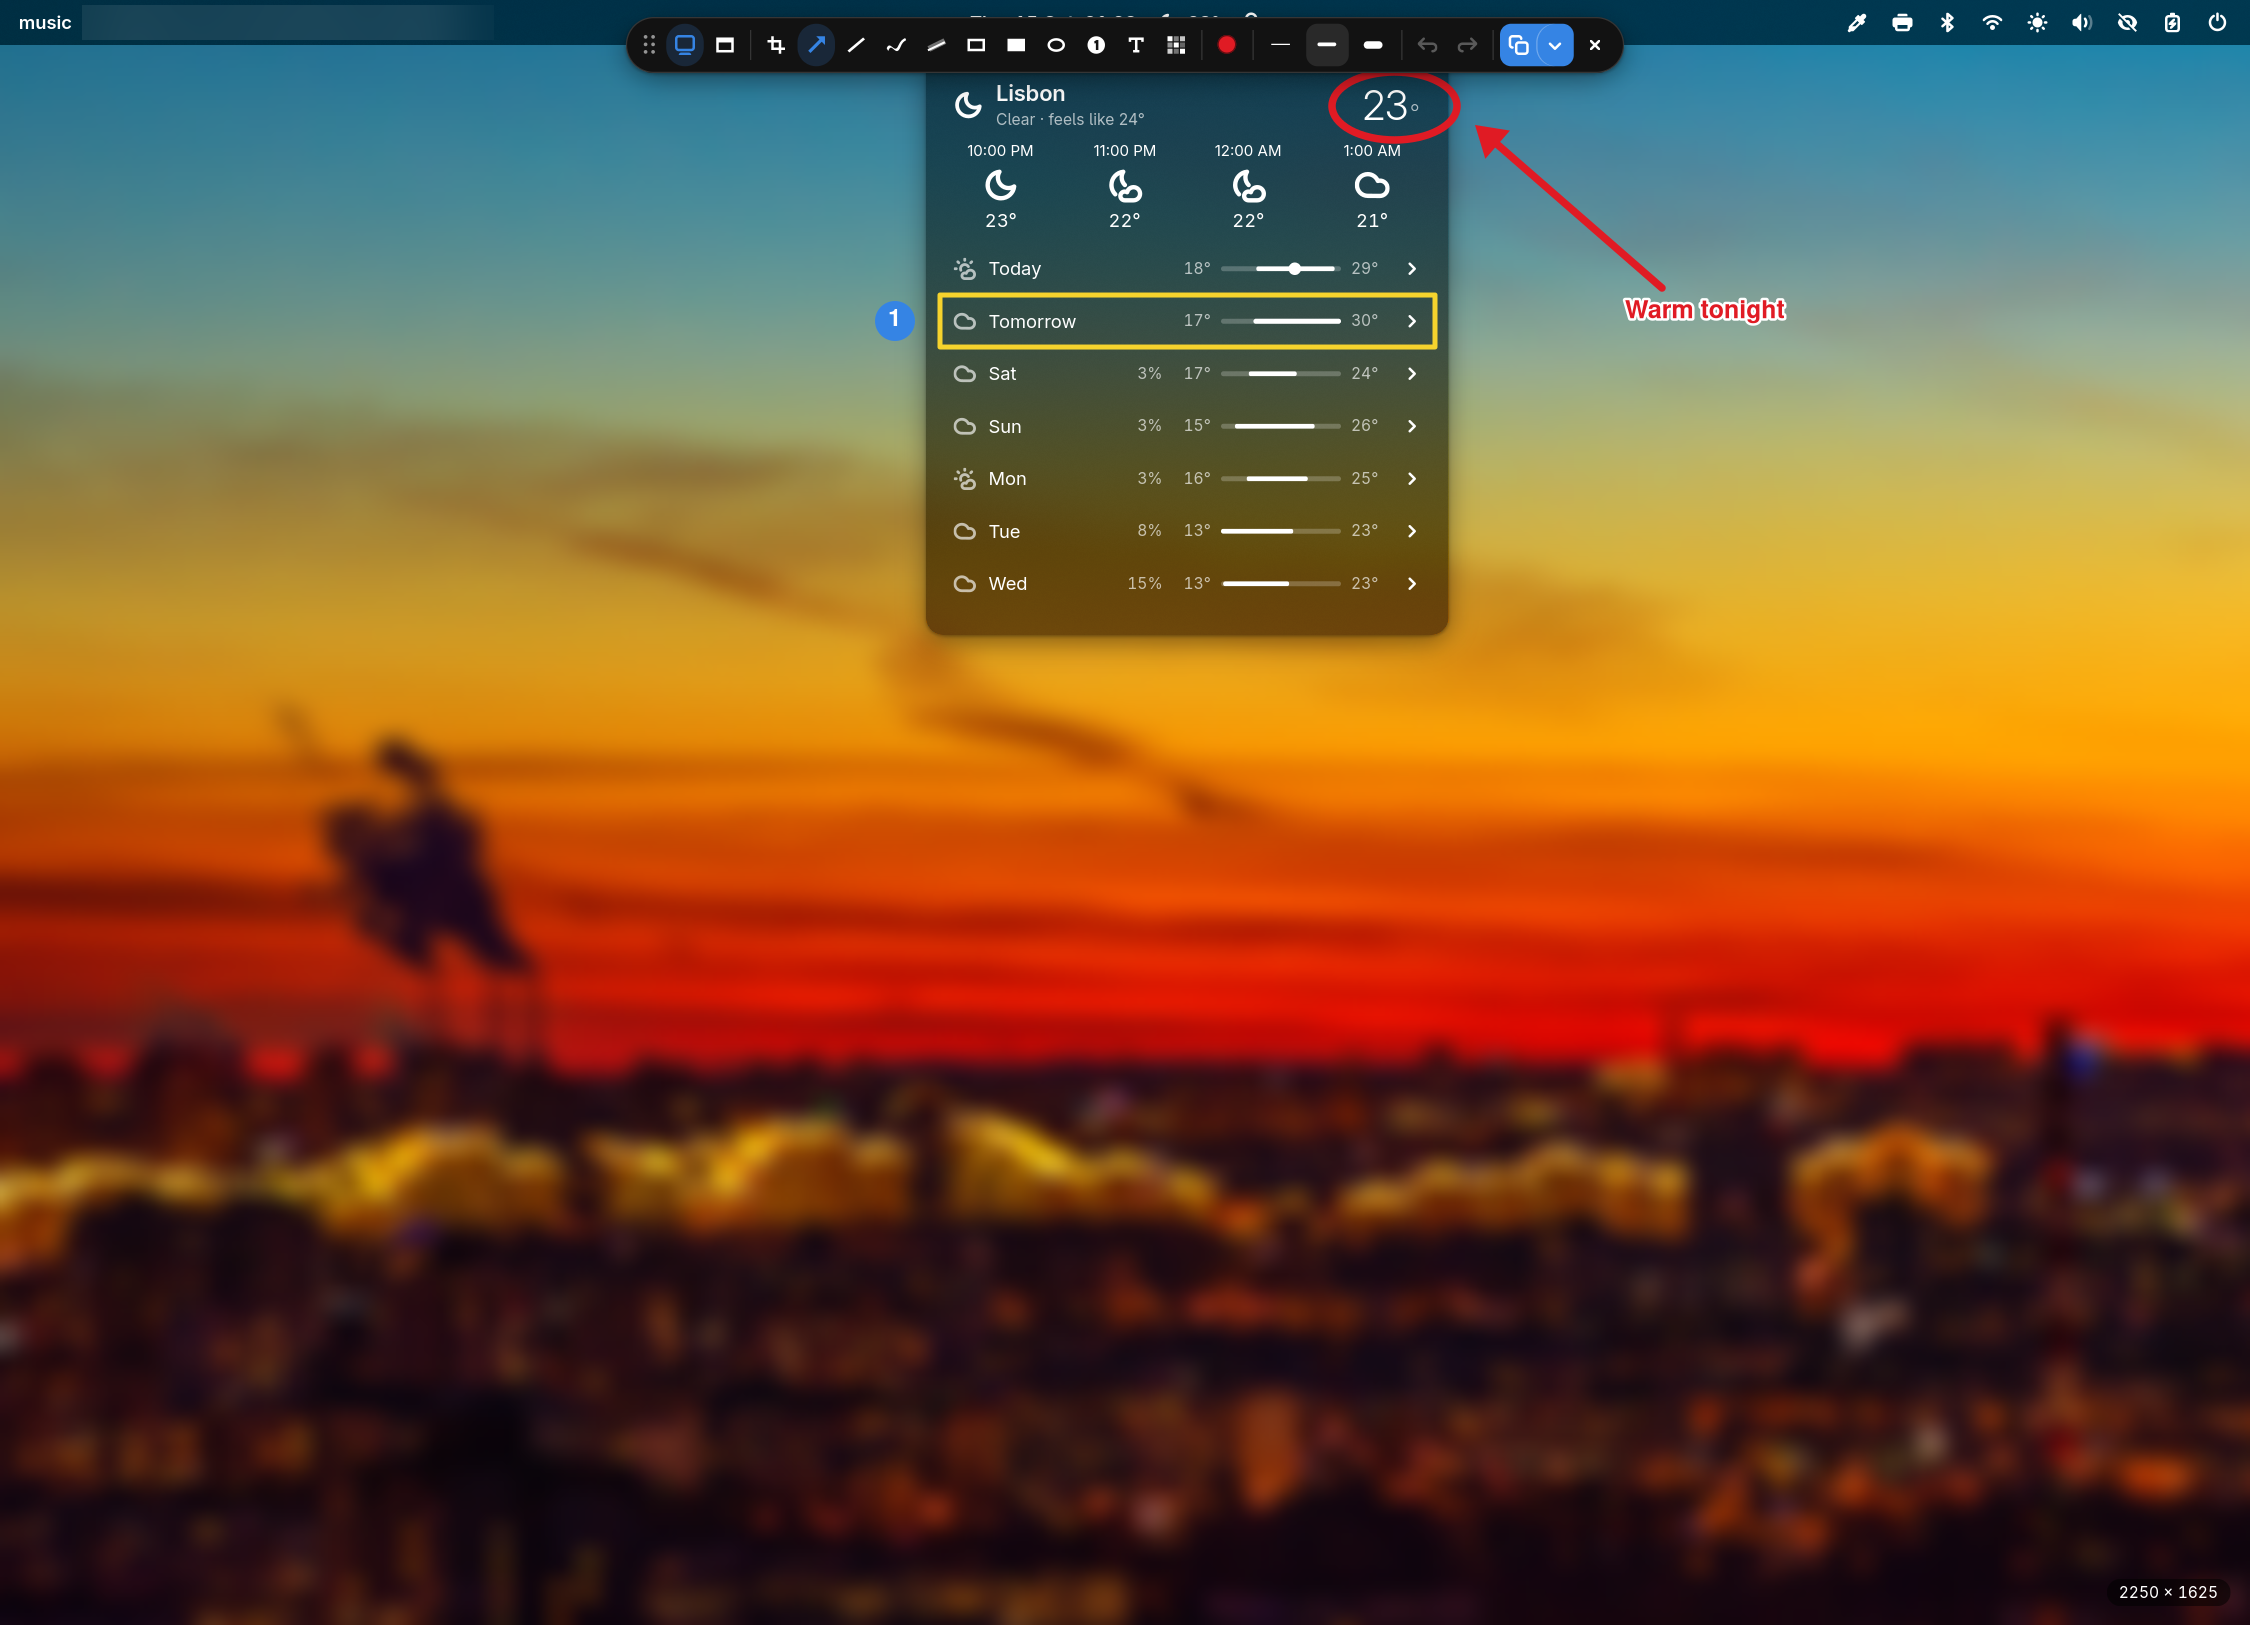Expand the Wed forecast chevron
This screenshot has width=2250, height=1625.
1412,584
